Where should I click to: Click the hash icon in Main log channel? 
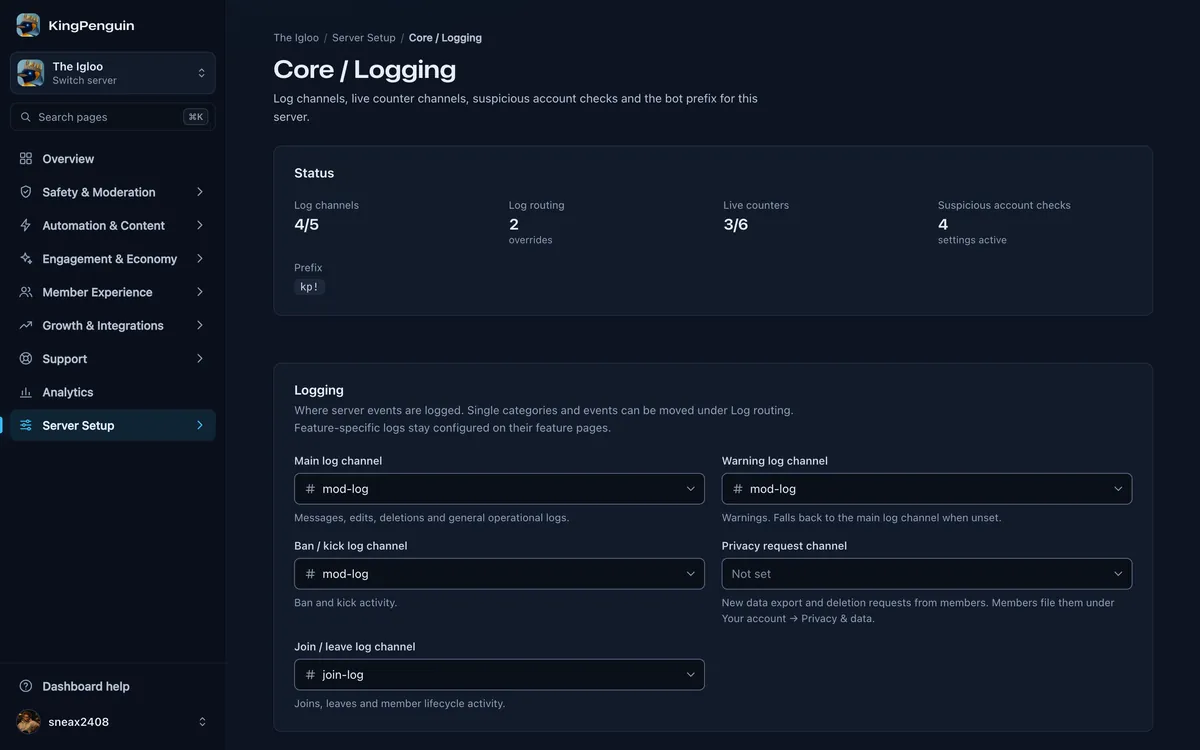[311, 489]
